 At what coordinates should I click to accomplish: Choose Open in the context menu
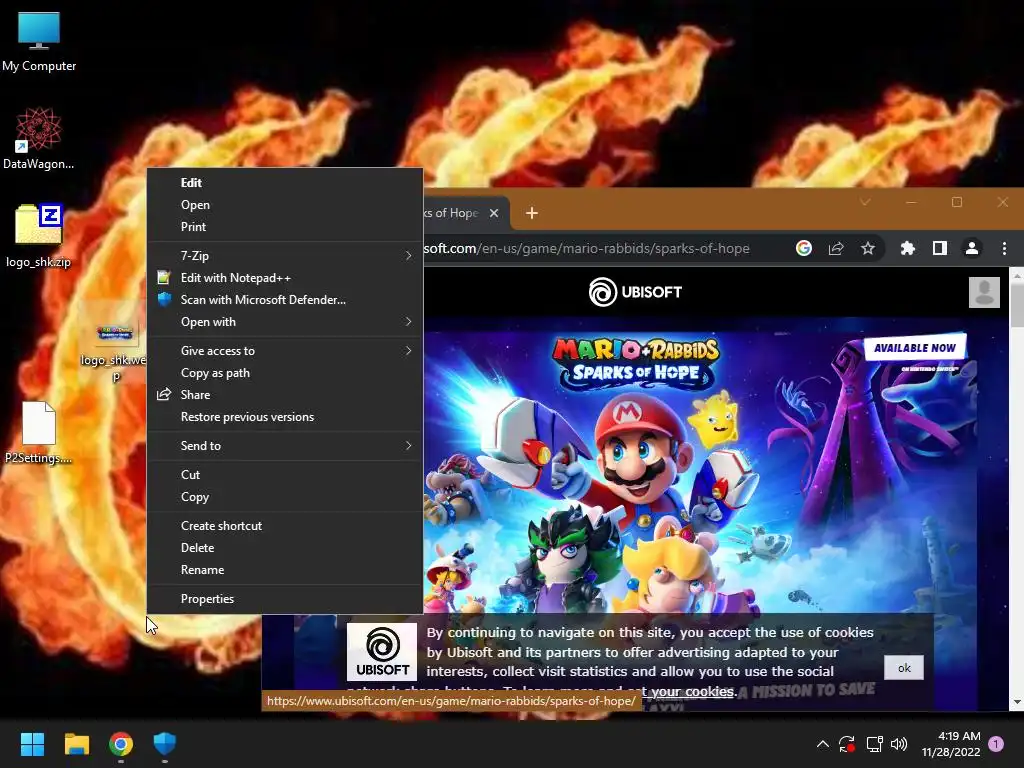[x=285, y=204]
